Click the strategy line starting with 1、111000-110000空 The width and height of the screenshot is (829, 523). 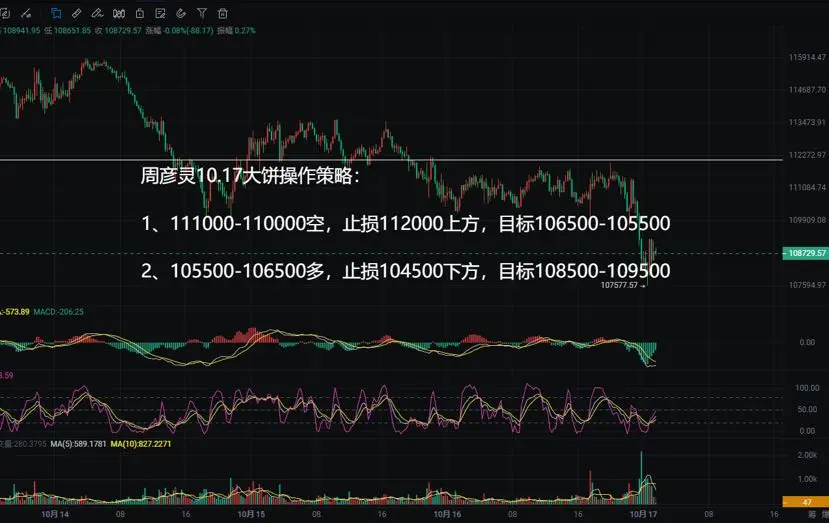(406, 224)
